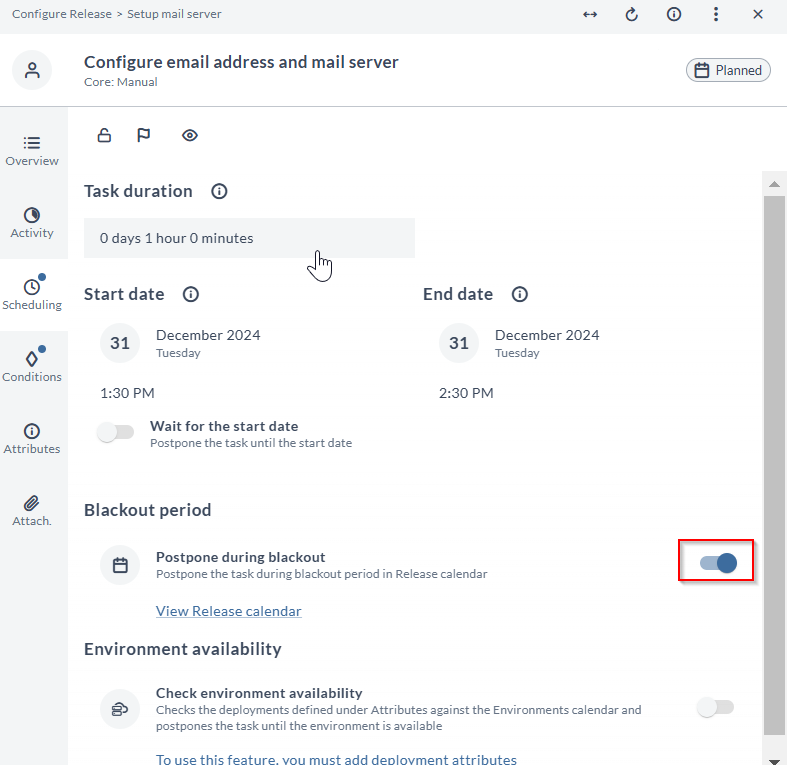Open the Conditions tab
787x765 pixels.
tap(32, 366)
